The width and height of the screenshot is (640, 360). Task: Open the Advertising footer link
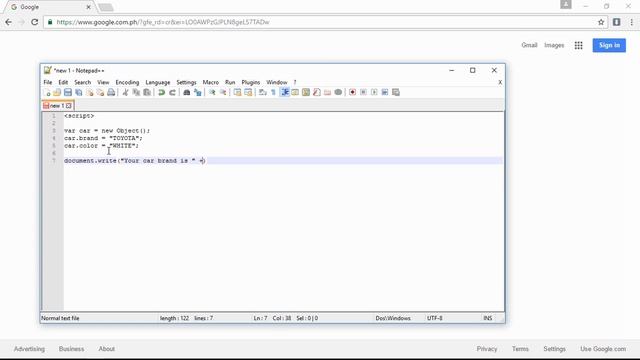[x=29, y=349]
